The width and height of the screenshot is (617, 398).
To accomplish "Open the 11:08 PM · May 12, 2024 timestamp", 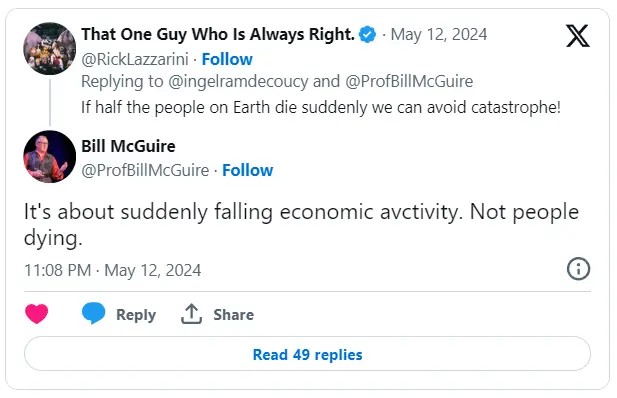I will 113,270.
